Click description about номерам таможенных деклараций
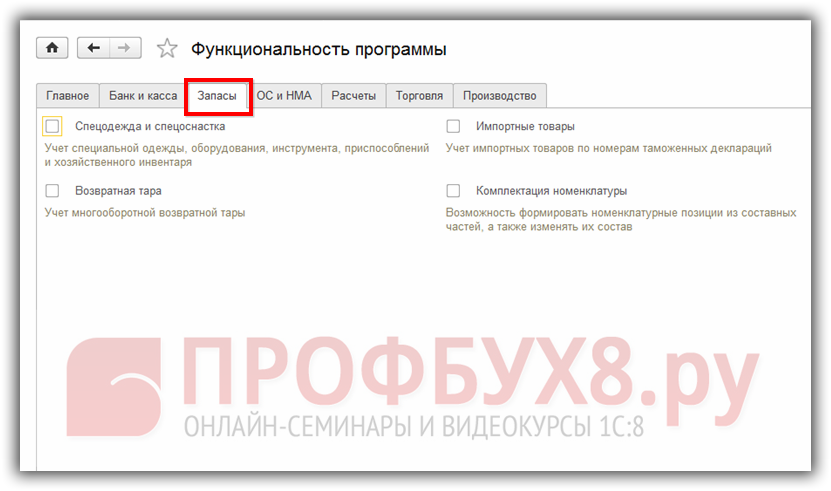Screen dimensions: 831x491 (608, 148)
